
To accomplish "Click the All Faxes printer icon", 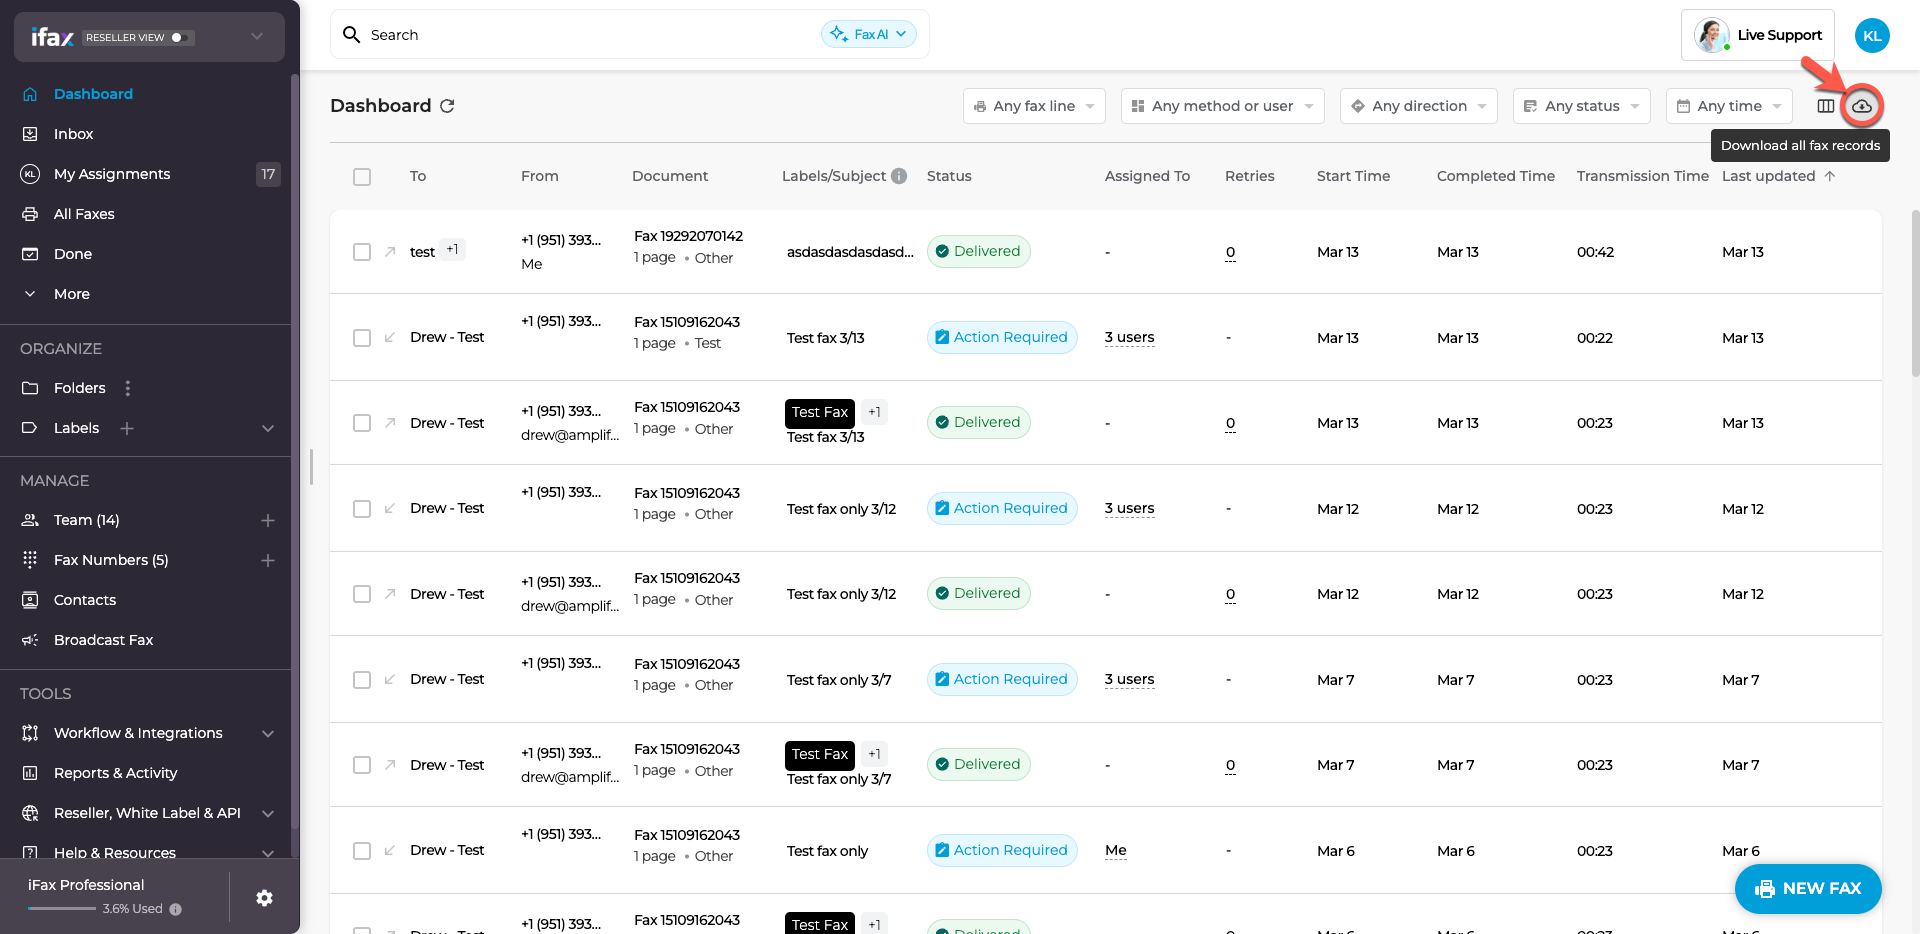I will tap(30, 214).
